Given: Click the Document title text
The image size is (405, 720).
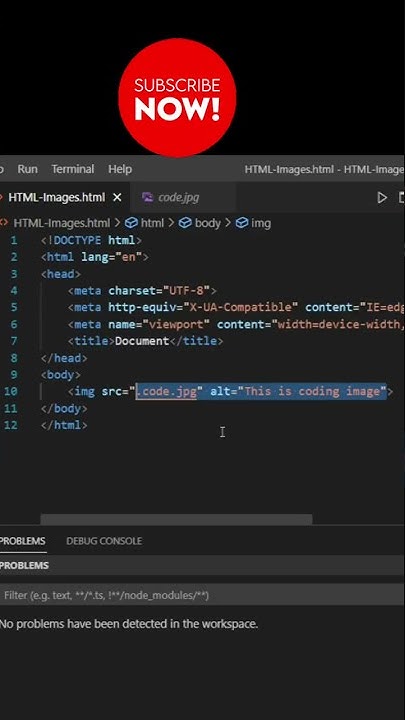Looking at the screenshot, I should [x=142, y=341].
